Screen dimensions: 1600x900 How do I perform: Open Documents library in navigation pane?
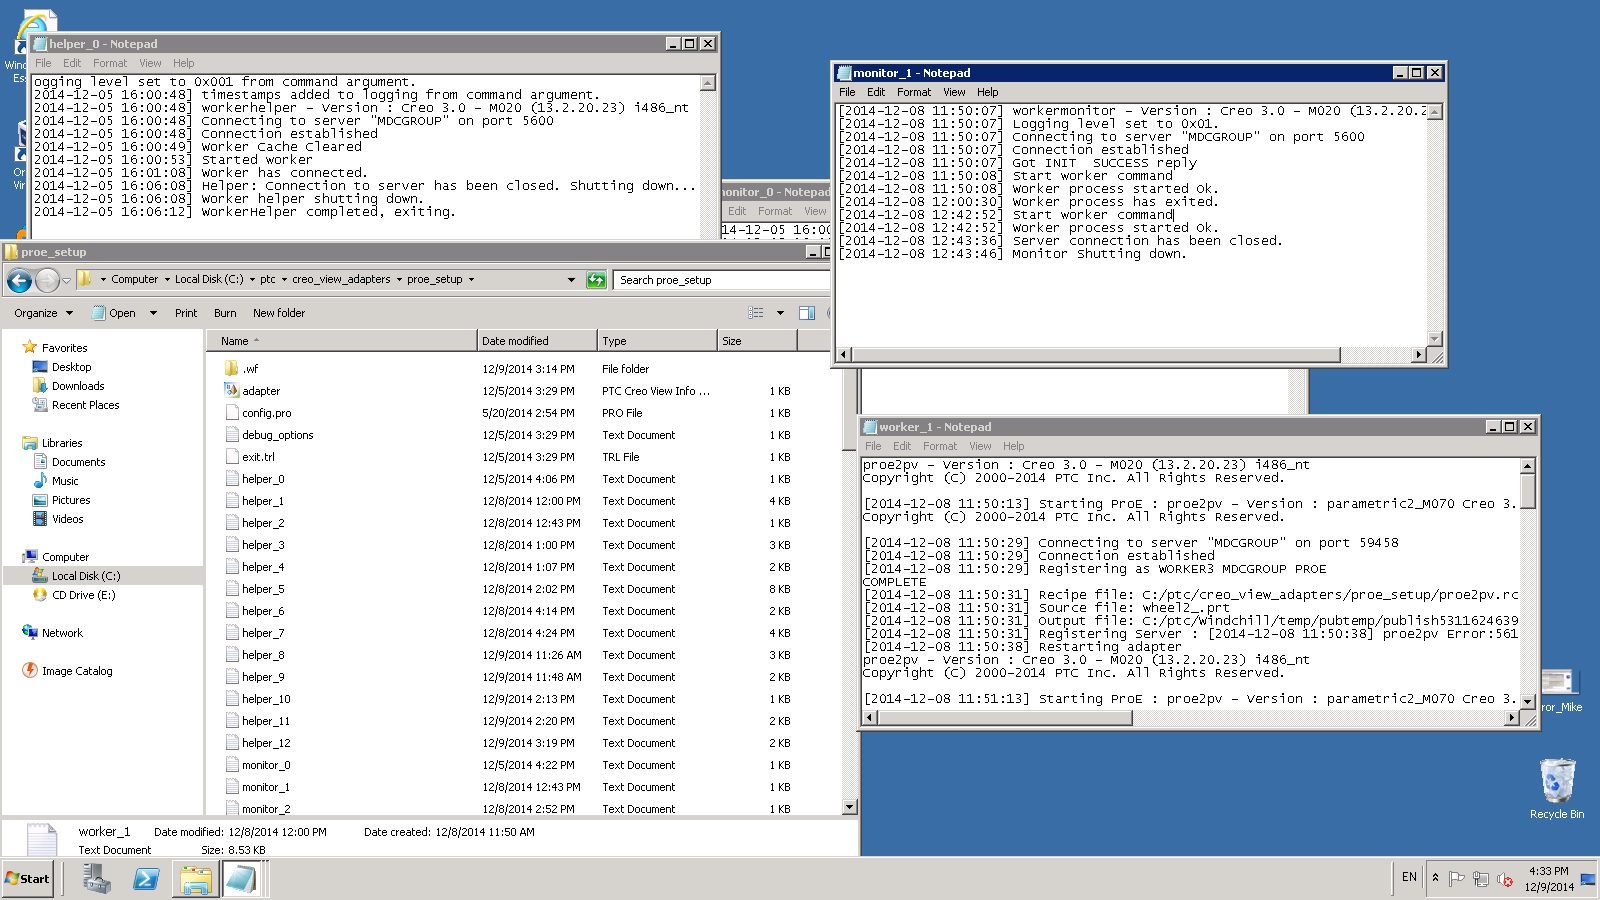pos(78,462)
